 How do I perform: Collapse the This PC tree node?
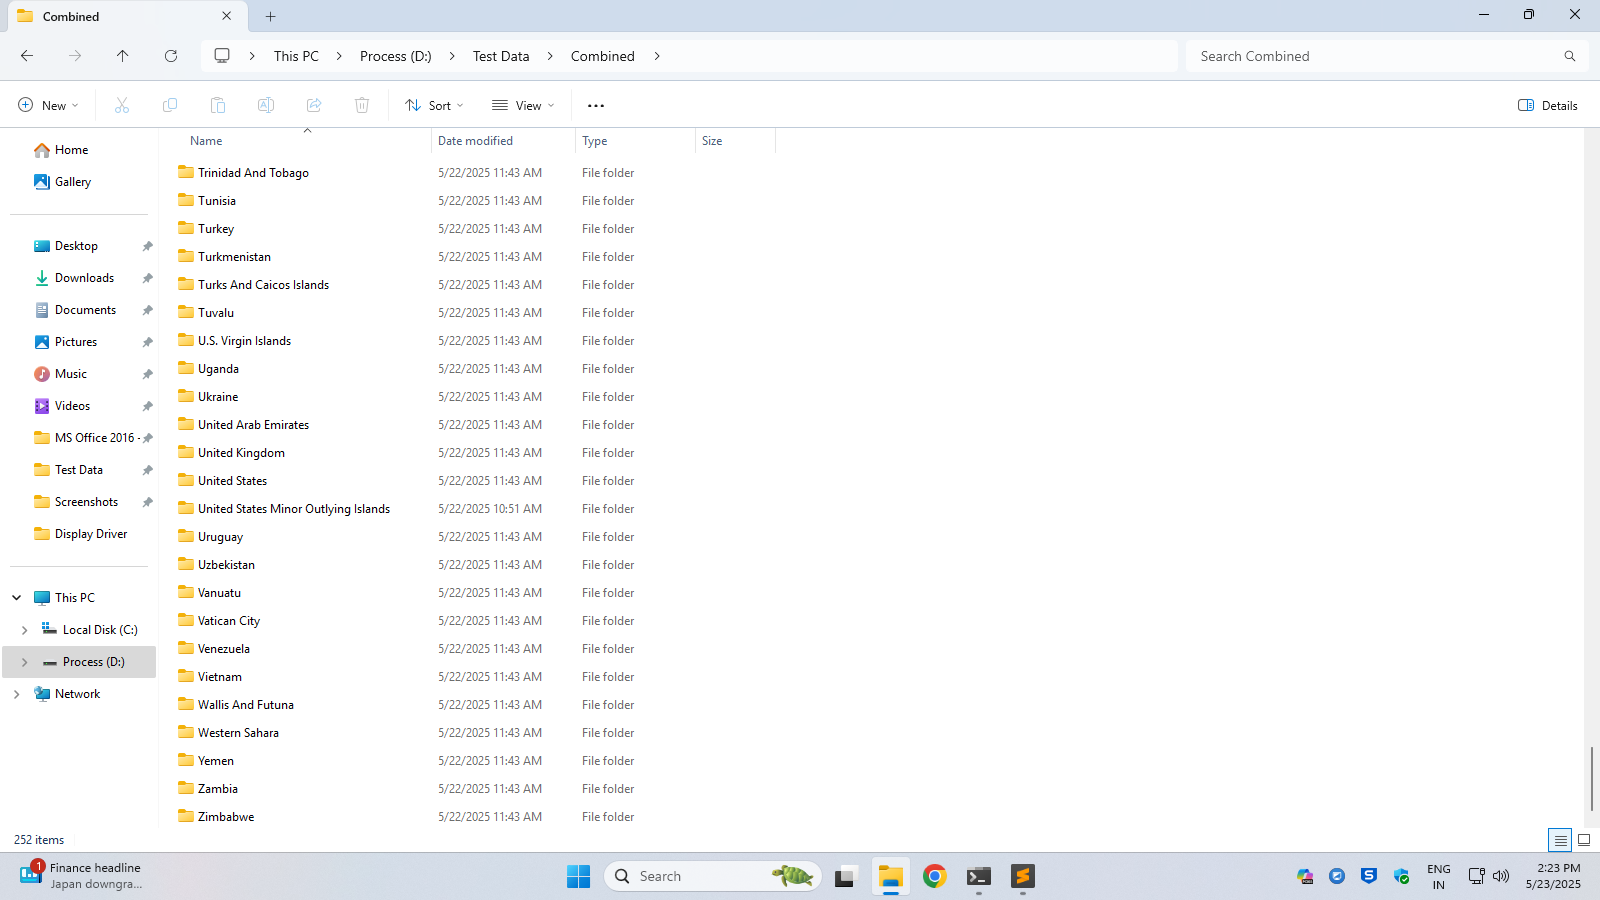17,598
